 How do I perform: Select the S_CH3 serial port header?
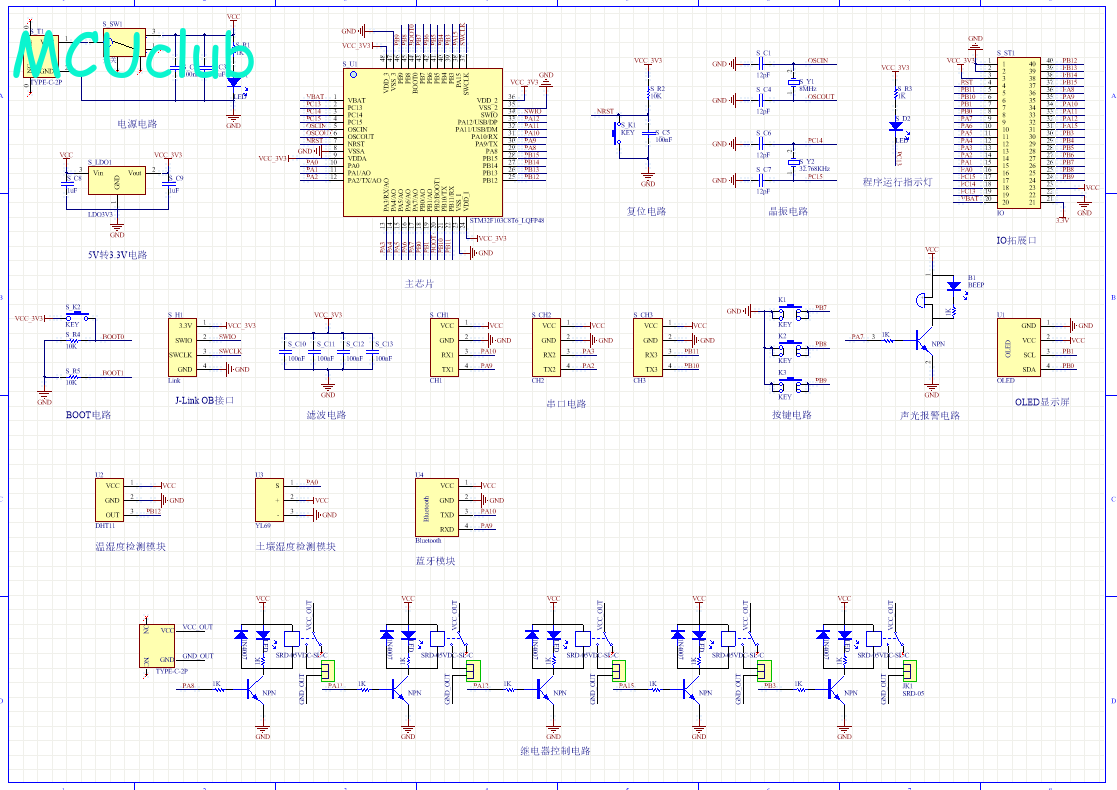pos(648,347)
